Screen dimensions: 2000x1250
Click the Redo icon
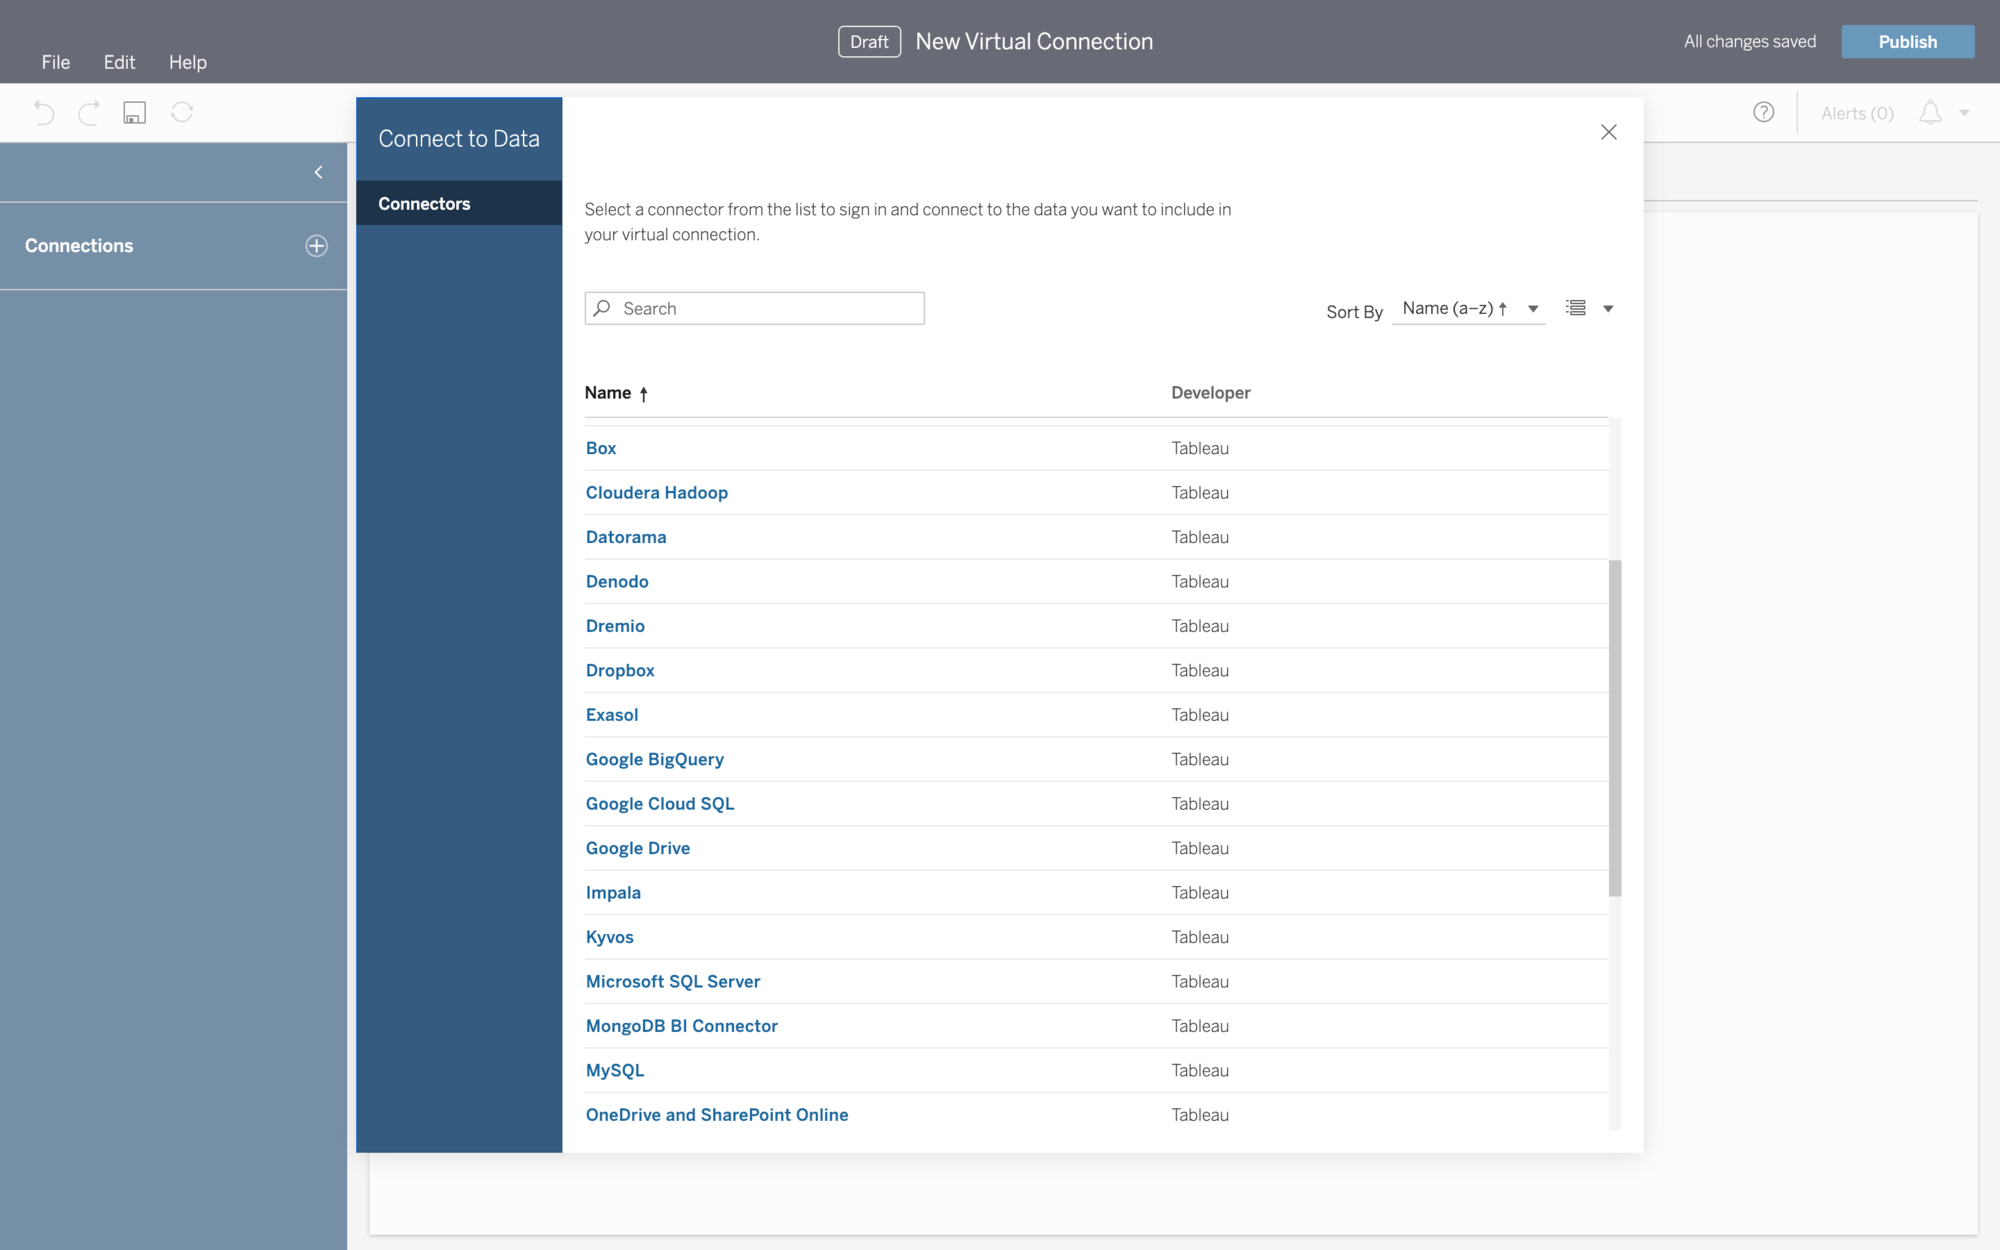(x=88, y=112)
